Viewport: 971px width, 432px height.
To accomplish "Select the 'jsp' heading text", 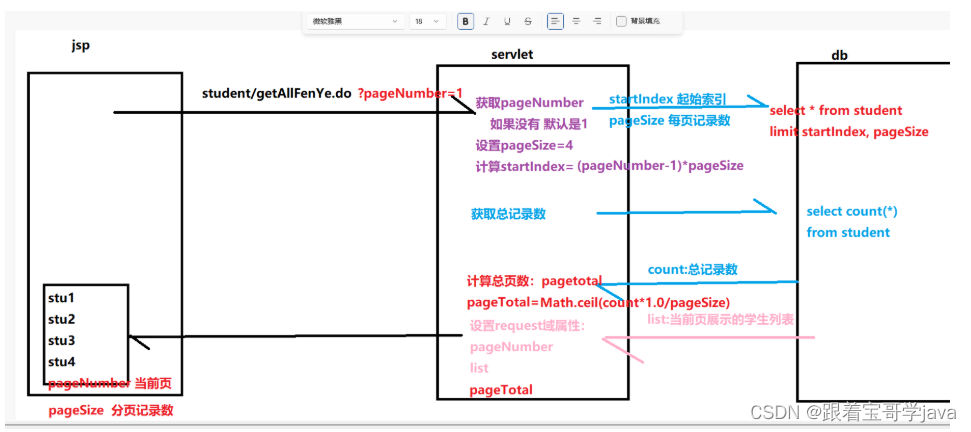I will tap(81, 46).
